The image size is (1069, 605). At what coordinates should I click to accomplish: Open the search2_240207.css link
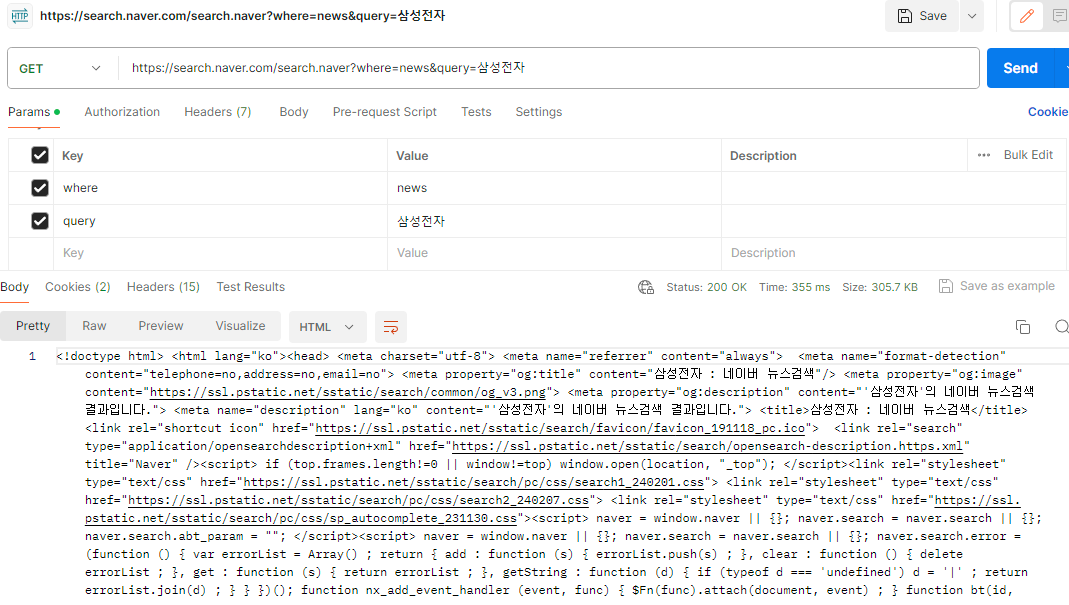tap(358, 500)
